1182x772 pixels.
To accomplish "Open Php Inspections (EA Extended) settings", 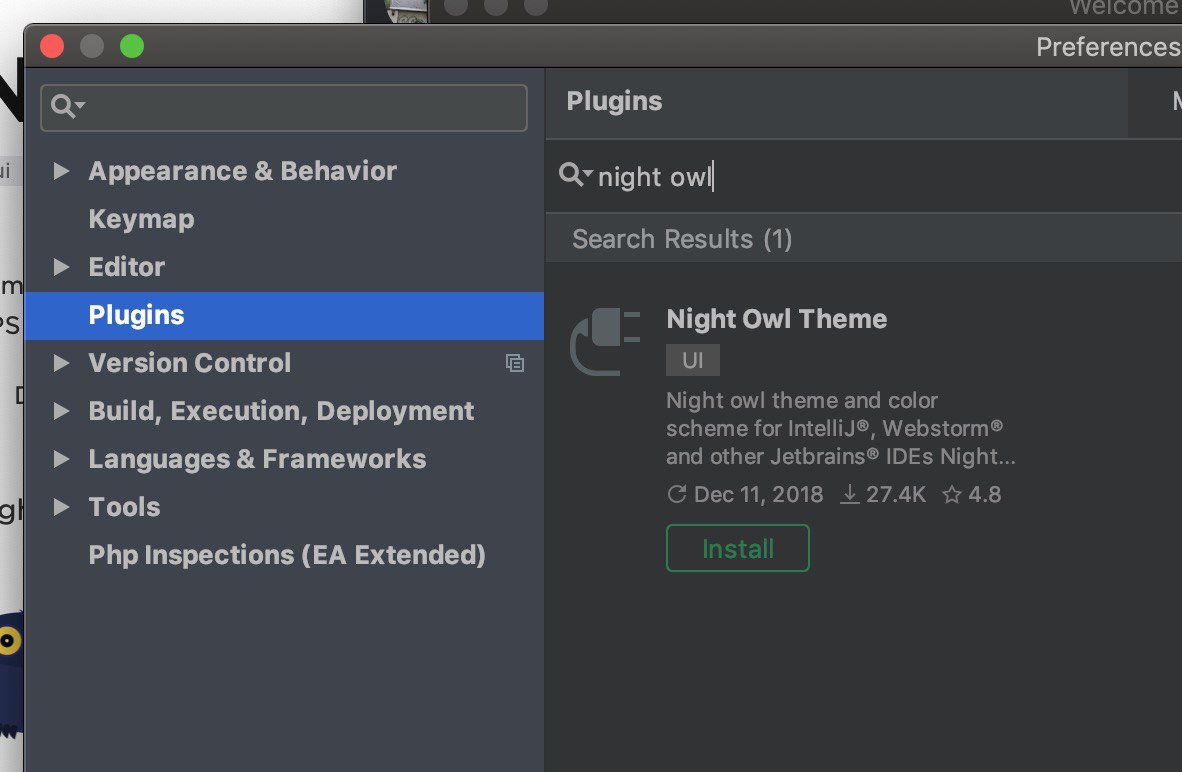I will coord(284,555).
